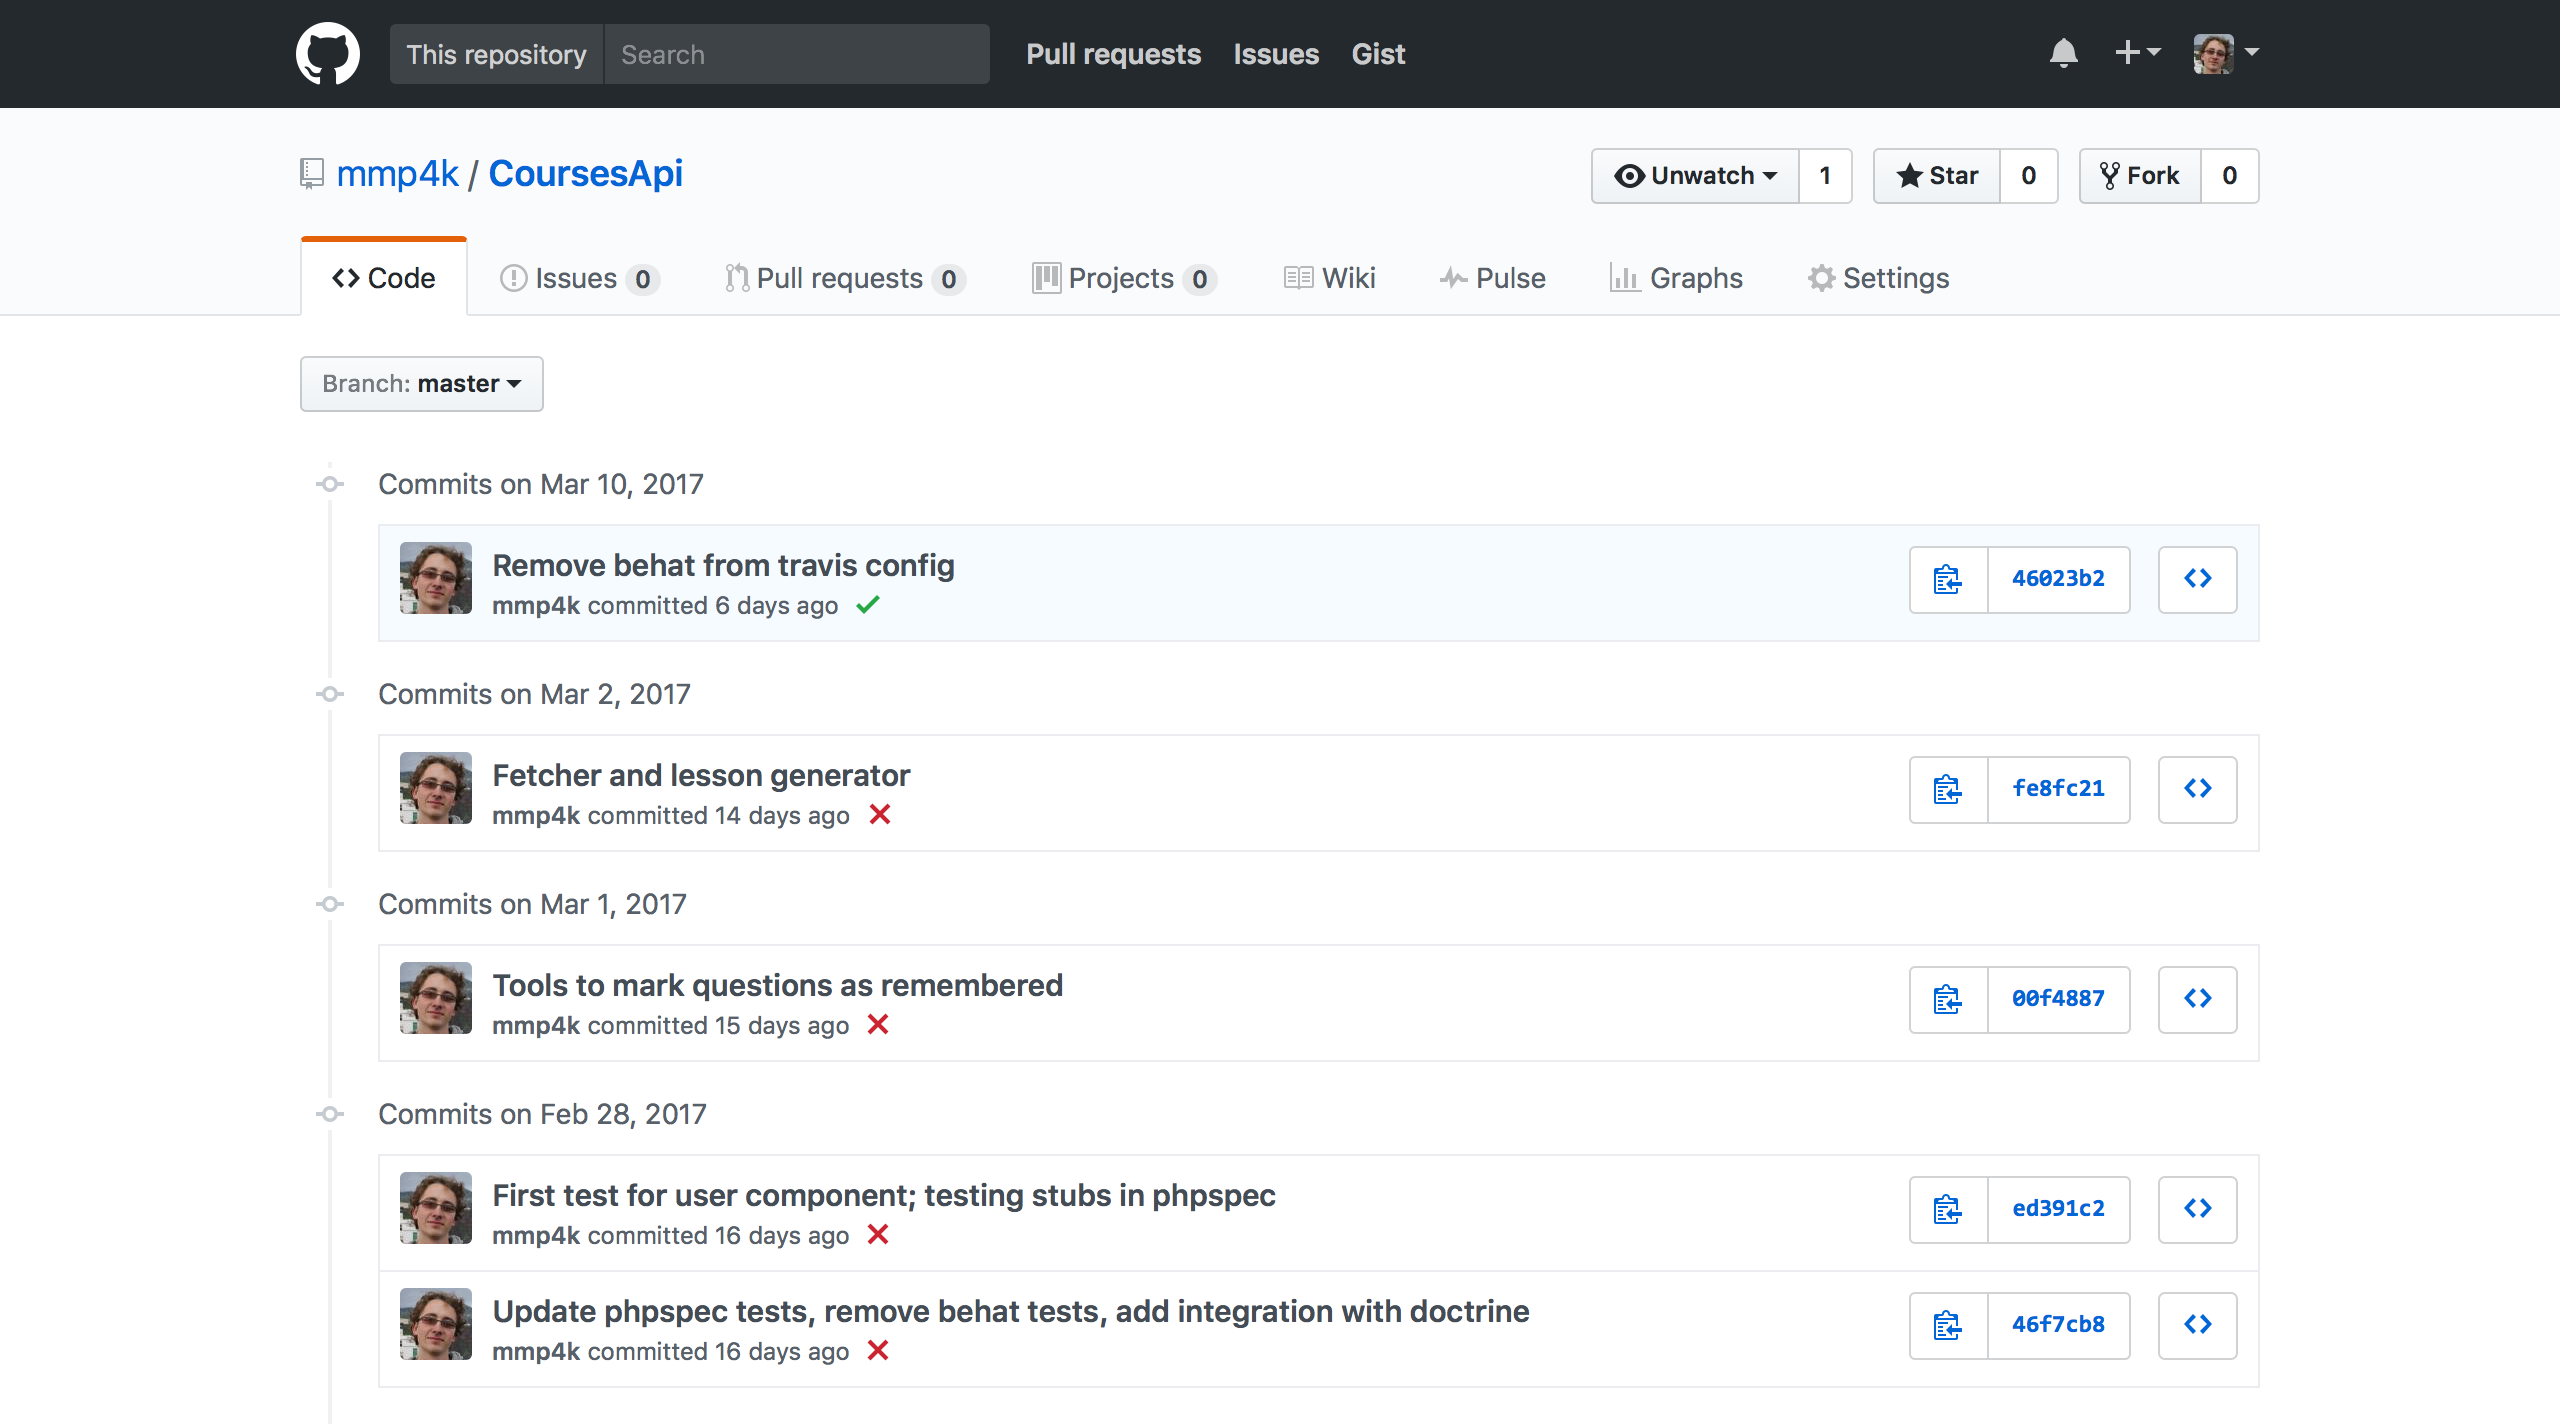Screen dimensions: 2560x1424
Task: Click the GitHub octocat logo
Action: [327, 54]
